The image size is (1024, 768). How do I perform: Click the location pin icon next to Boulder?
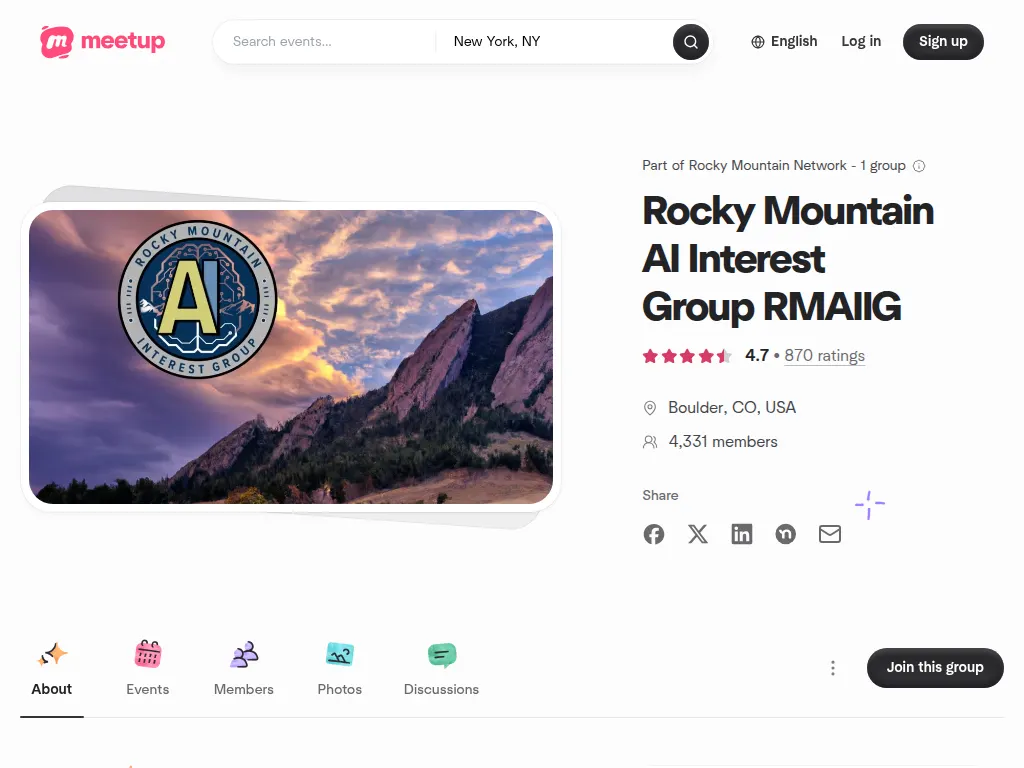650,408
